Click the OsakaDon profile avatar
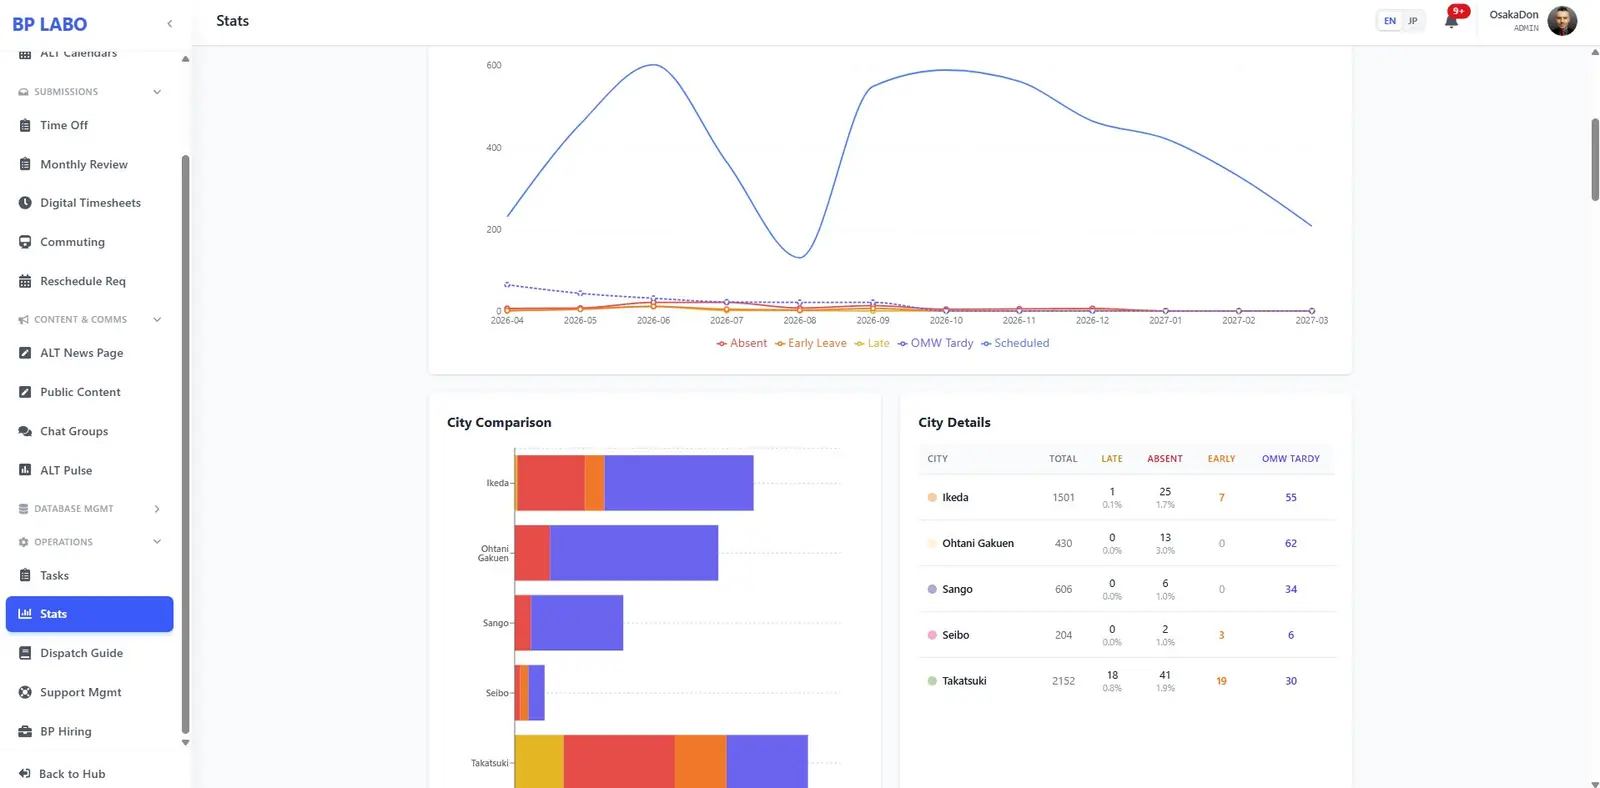 coord(1562,21)
